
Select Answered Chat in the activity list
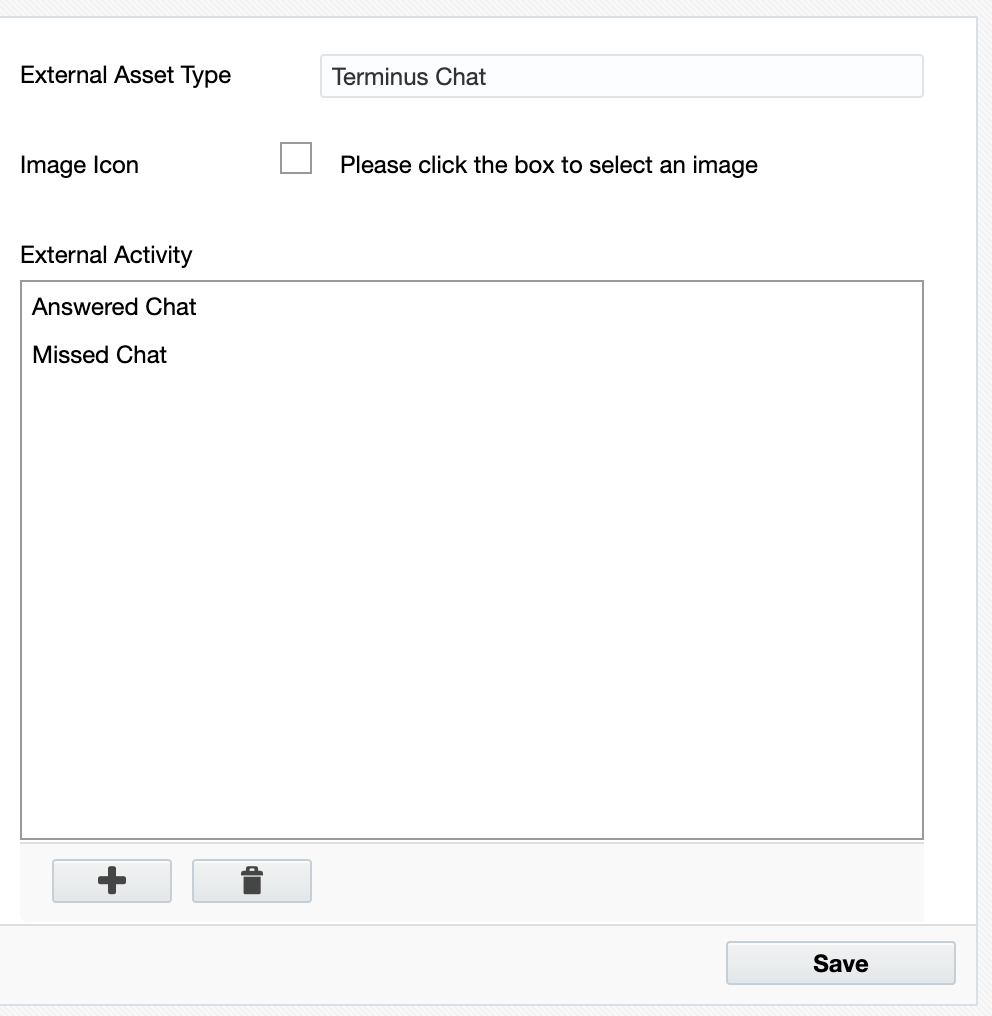click(x=472, y=307)
